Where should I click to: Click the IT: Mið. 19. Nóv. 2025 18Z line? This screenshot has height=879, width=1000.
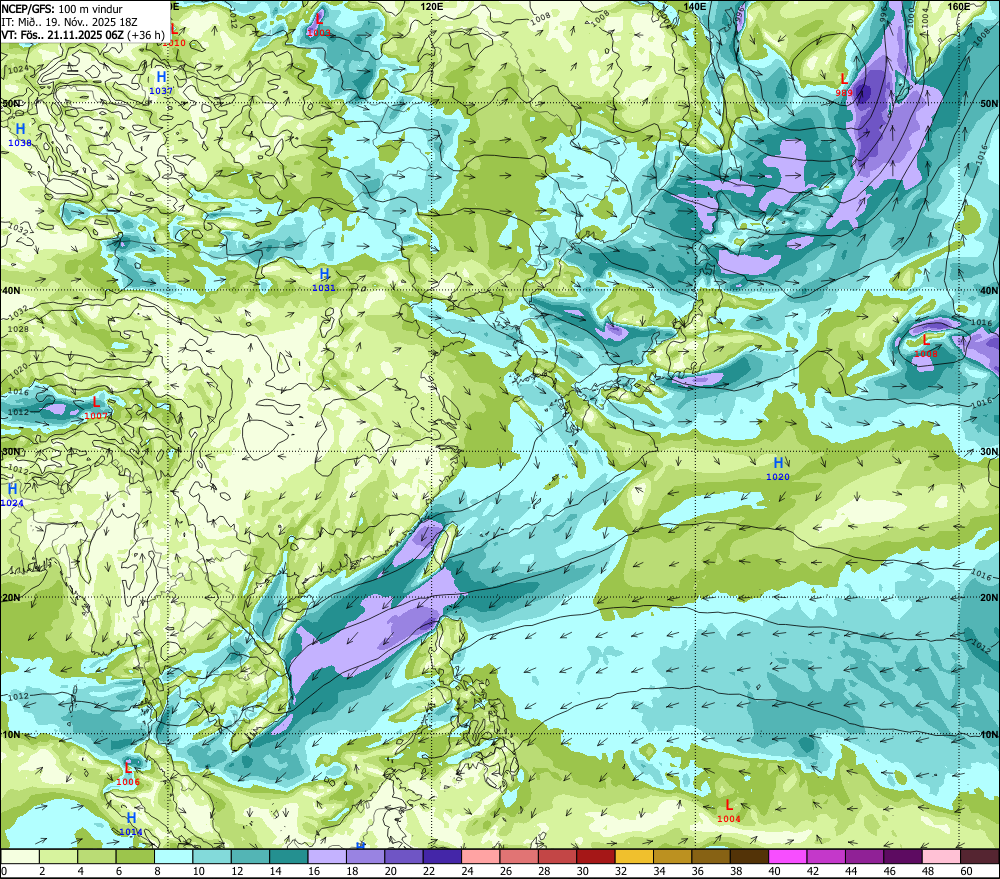pyautogui.click(x=69, y=22)
